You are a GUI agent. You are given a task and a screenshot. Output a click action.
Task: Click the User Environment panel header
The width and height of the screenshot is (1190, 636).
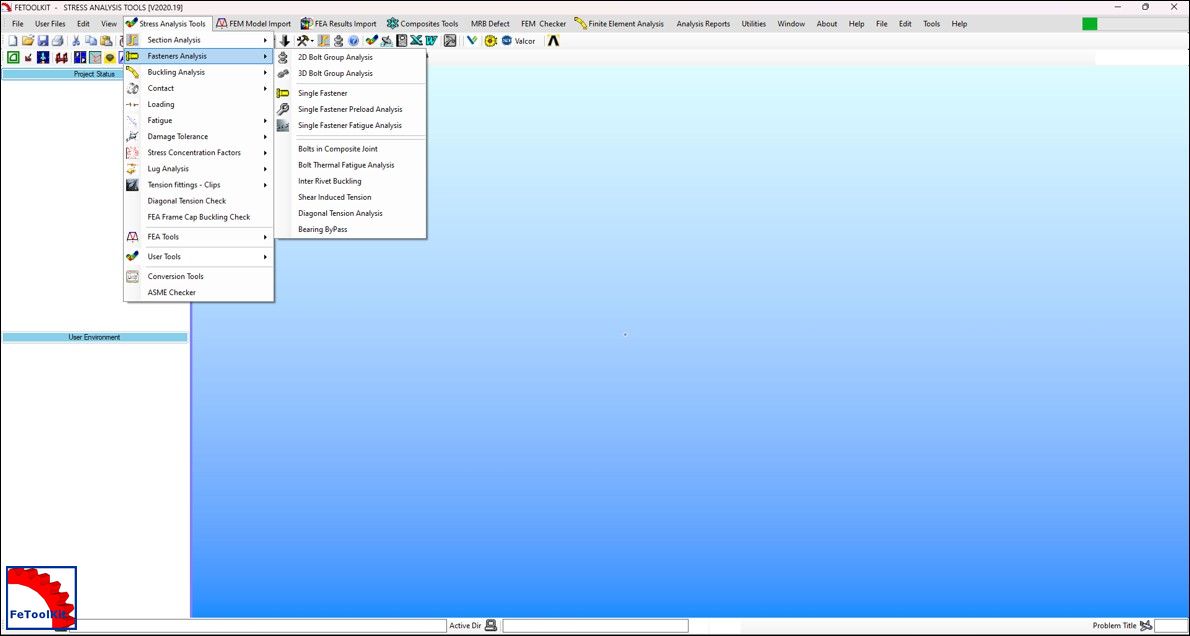coord(95,337)
